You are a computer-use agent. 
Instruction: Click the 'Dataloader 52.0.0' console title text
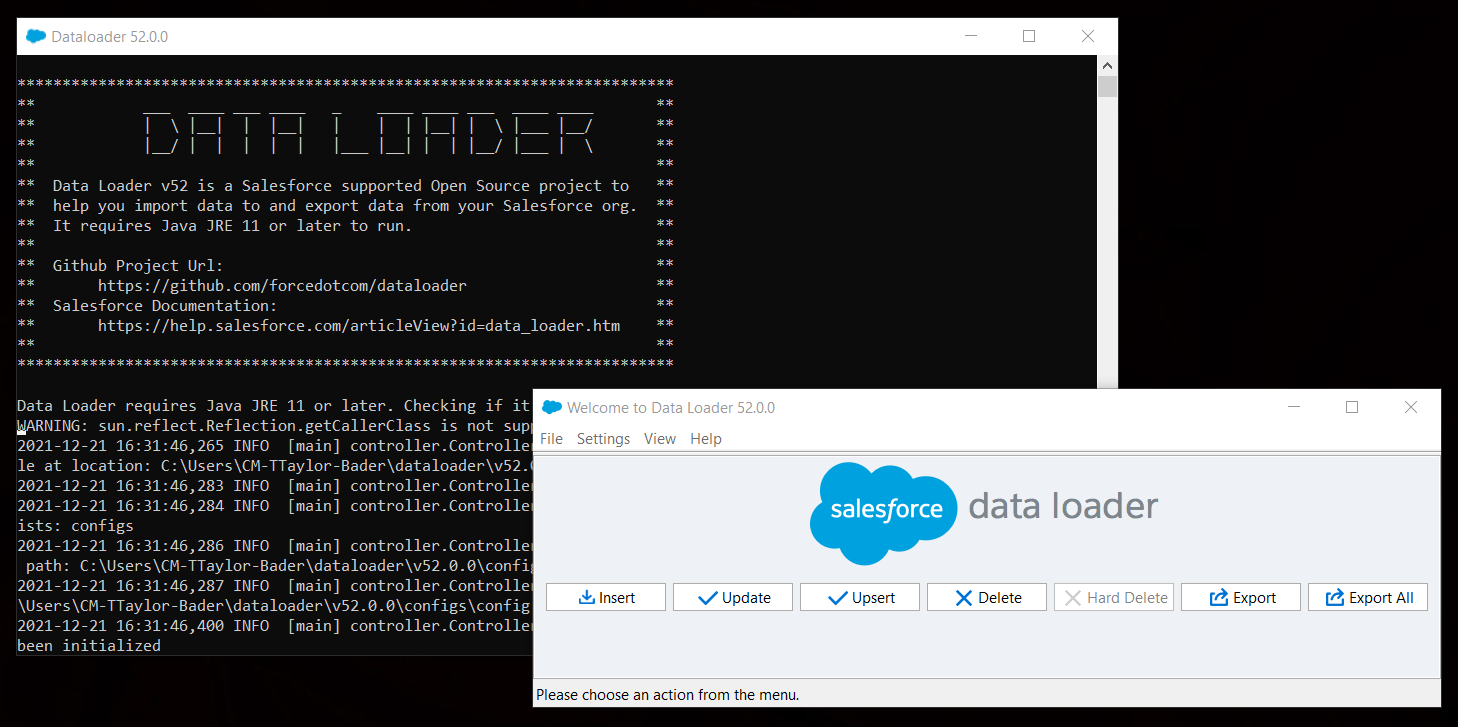pyautogui.click(x=110, y=36)
